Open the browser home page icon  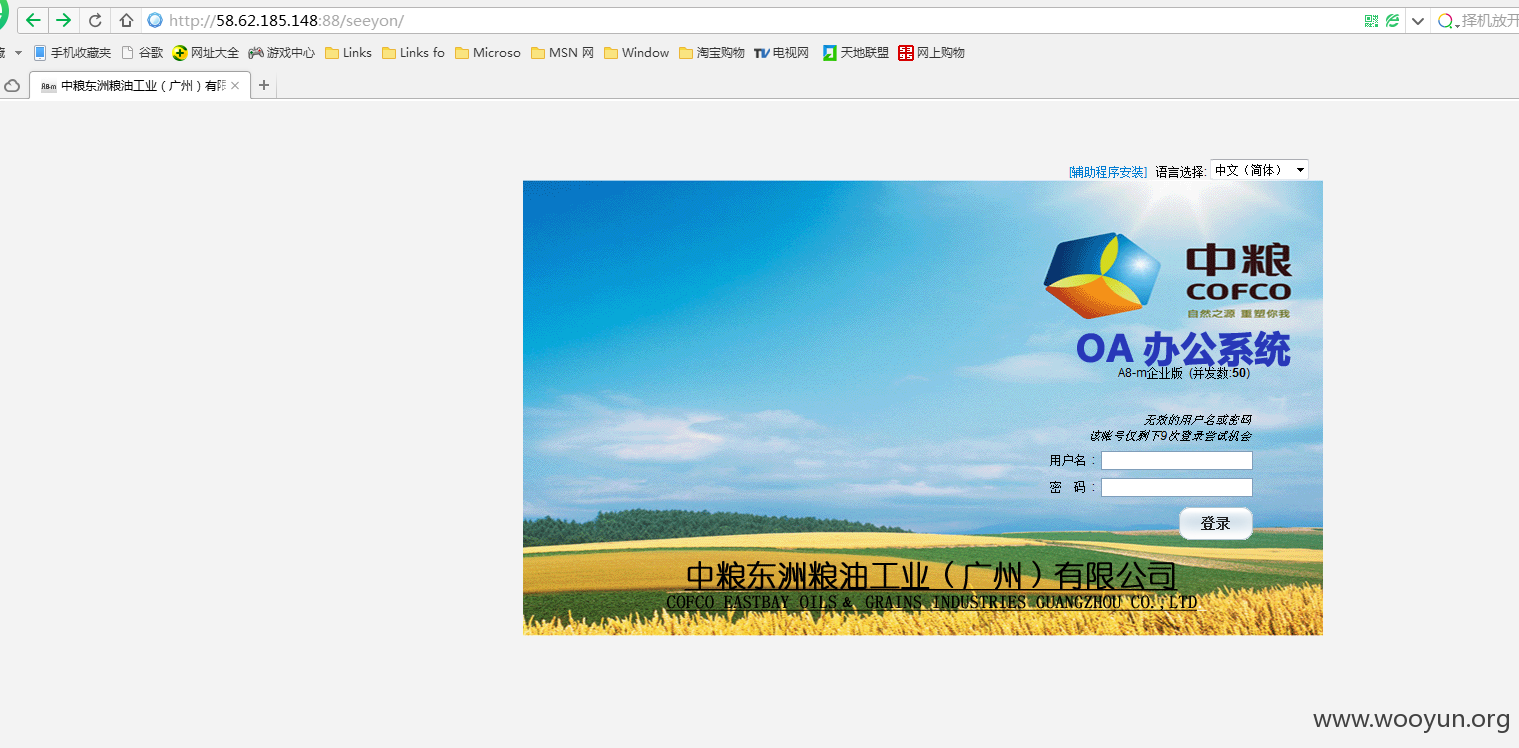tap(126, 20)
